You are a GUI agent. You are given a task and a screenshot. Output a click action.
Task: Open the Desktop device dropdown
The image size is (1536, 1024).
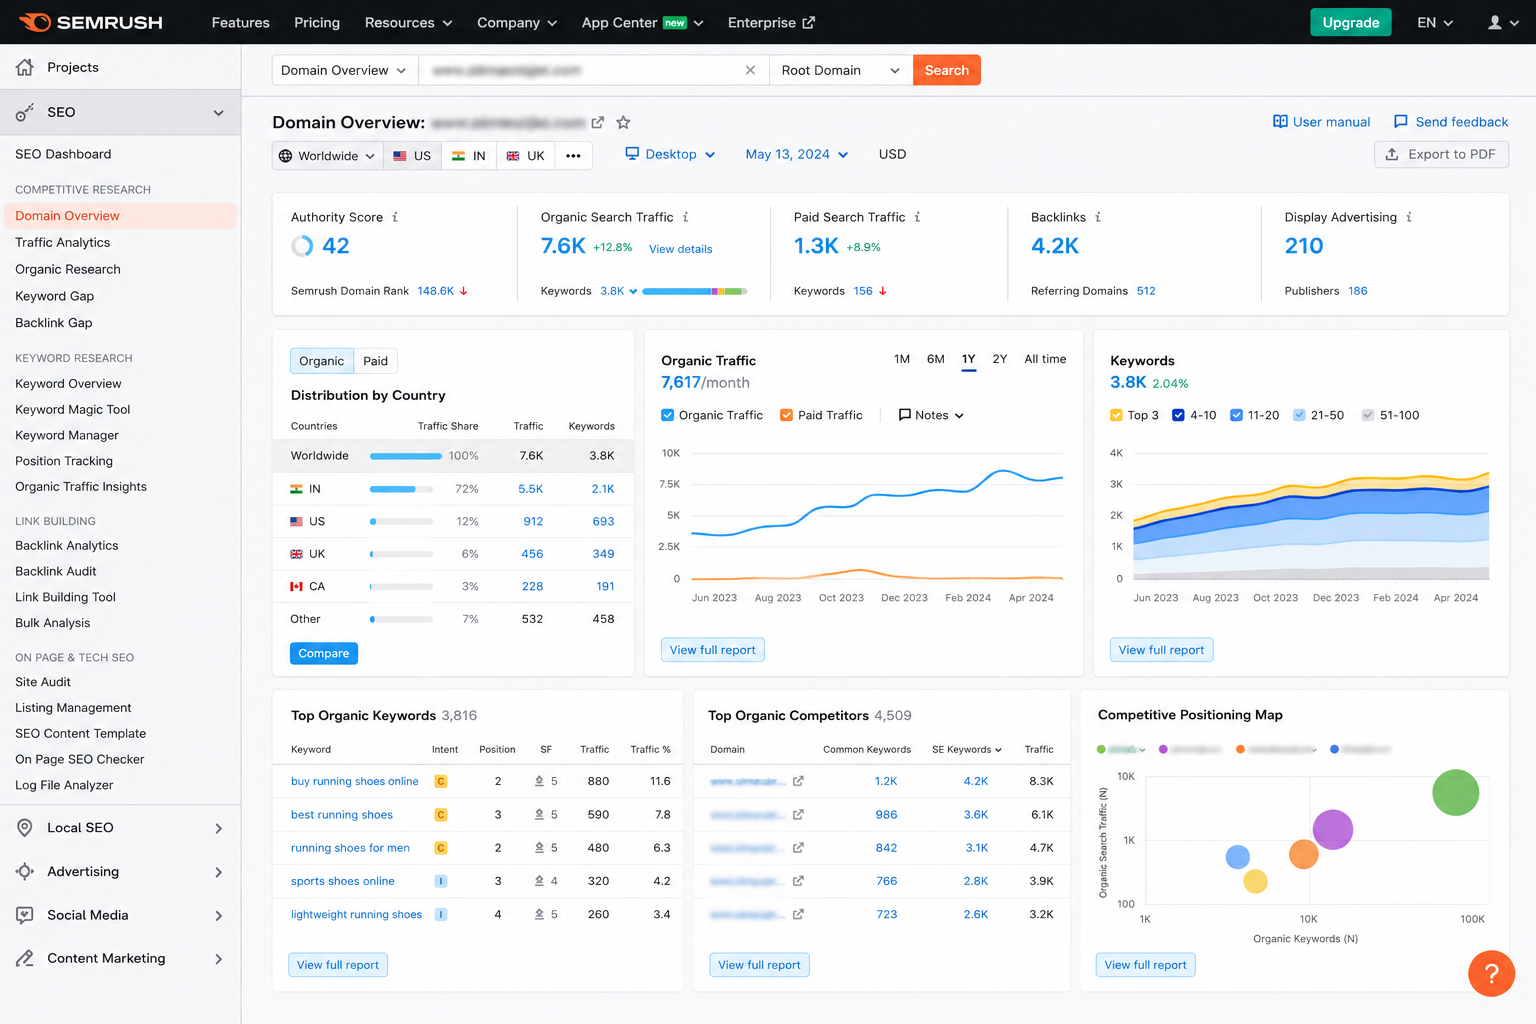click(670, 154)
